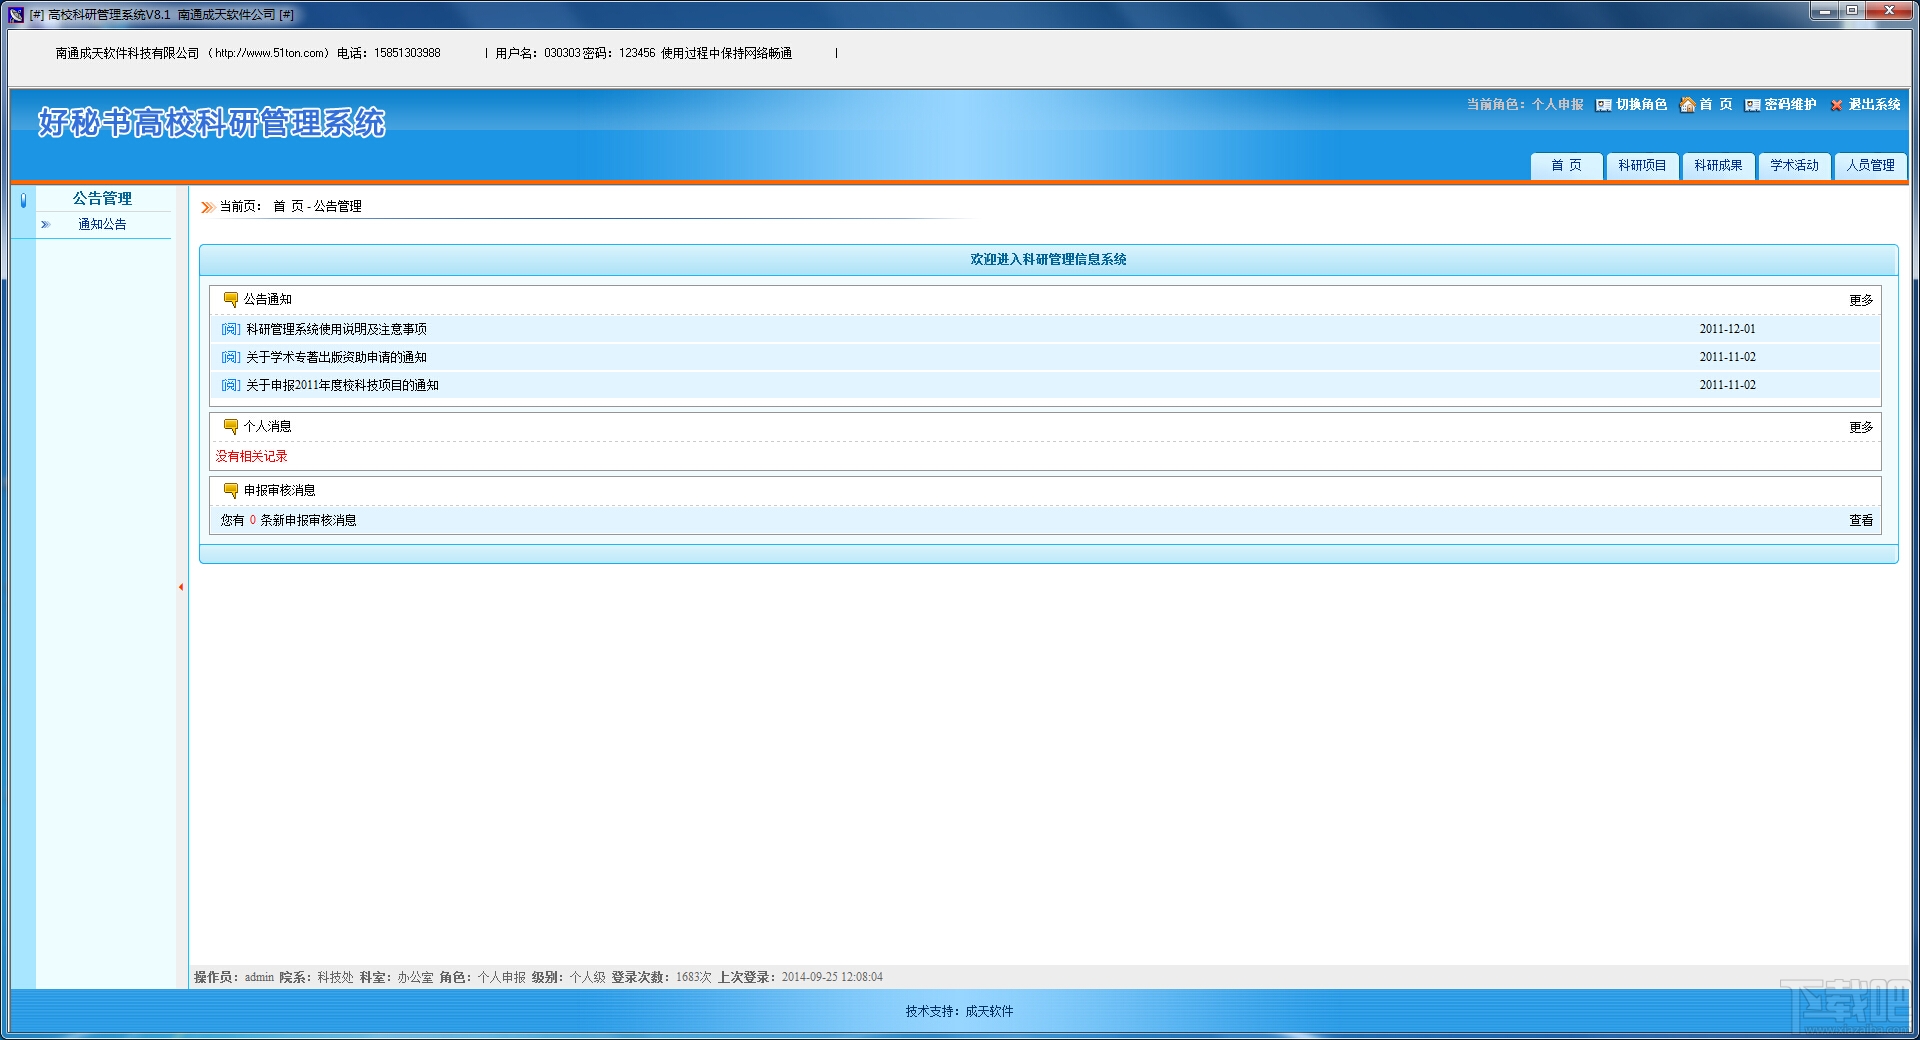
Task: Click the 密码: 123456 text
Action: pos(619,53)
